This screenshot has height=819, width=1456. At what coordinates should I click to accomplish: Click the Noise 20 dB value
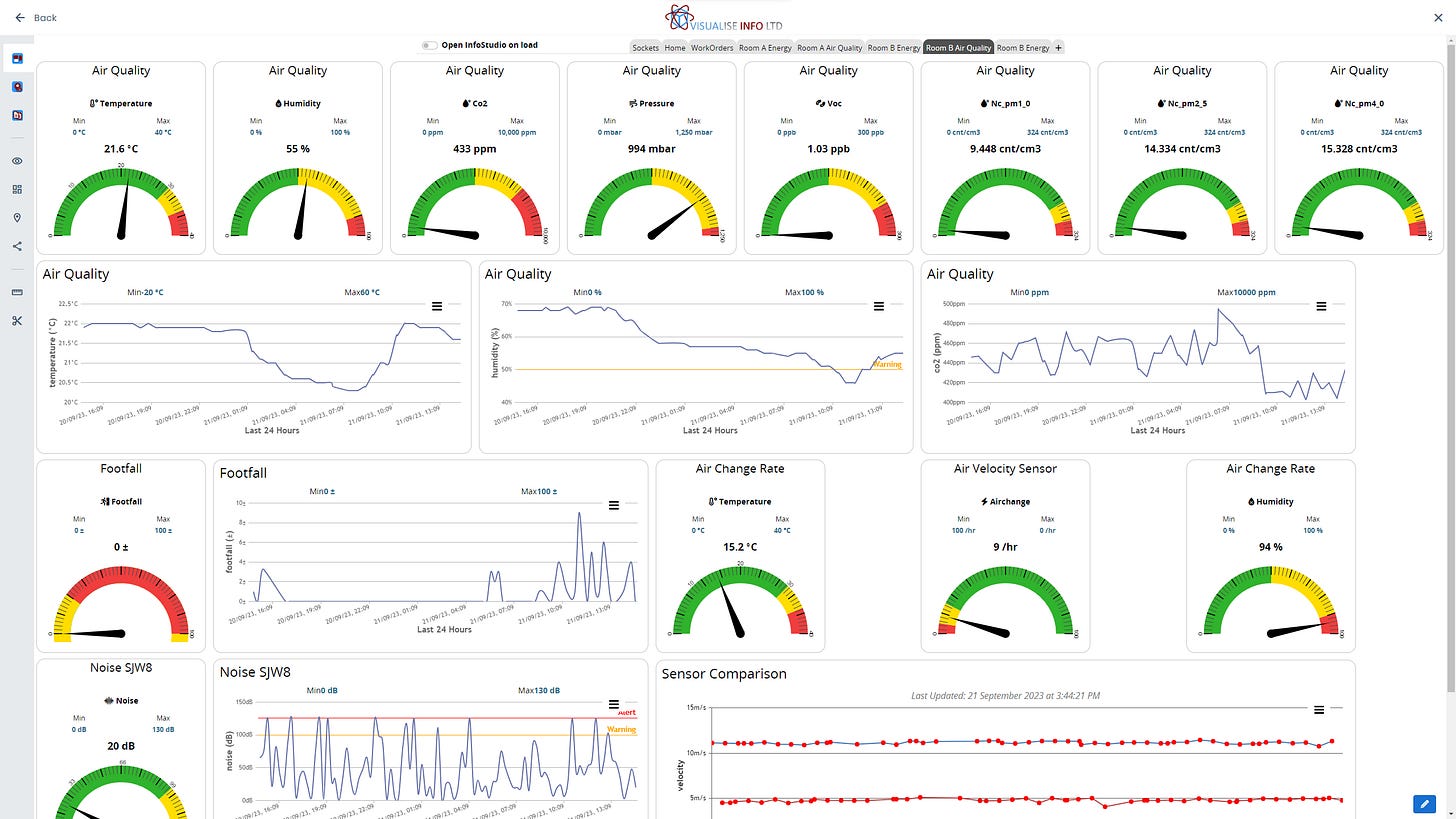(x=121, y=746)
